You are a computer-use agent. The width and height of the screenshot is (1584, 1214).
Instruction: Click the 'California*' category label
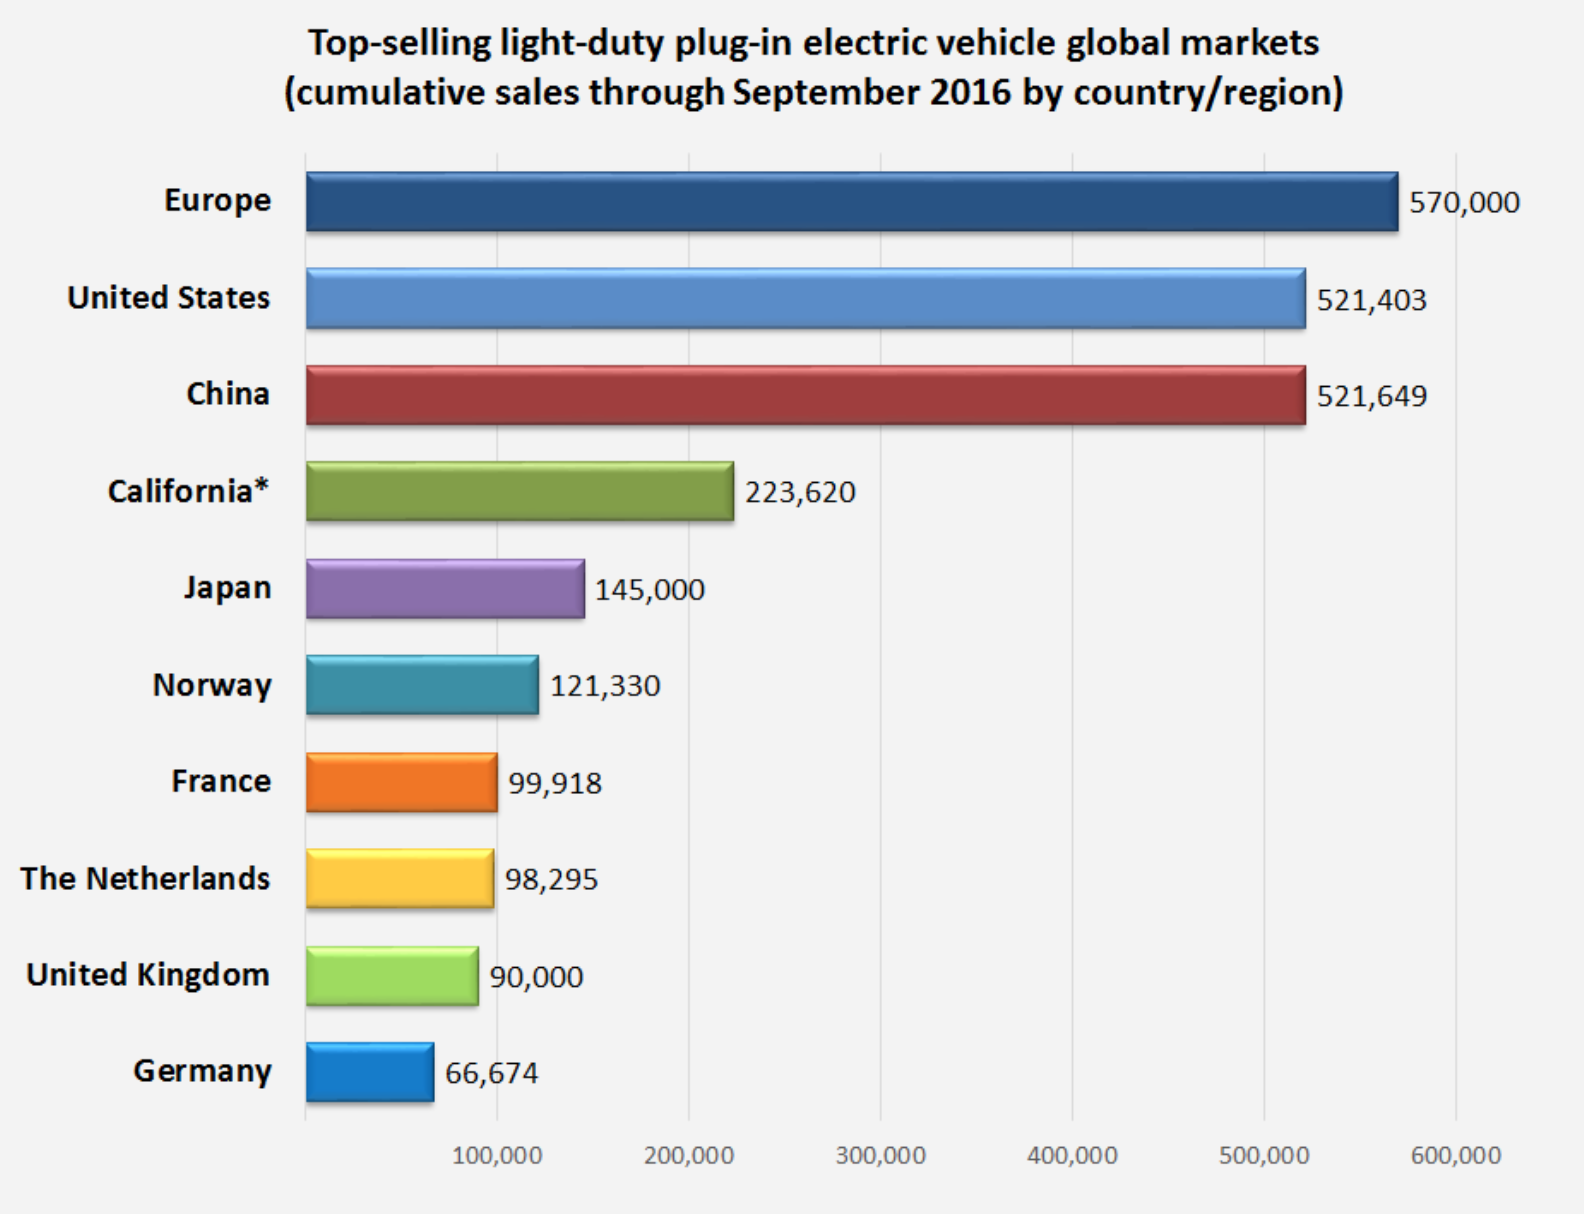[x=188, y=491]
